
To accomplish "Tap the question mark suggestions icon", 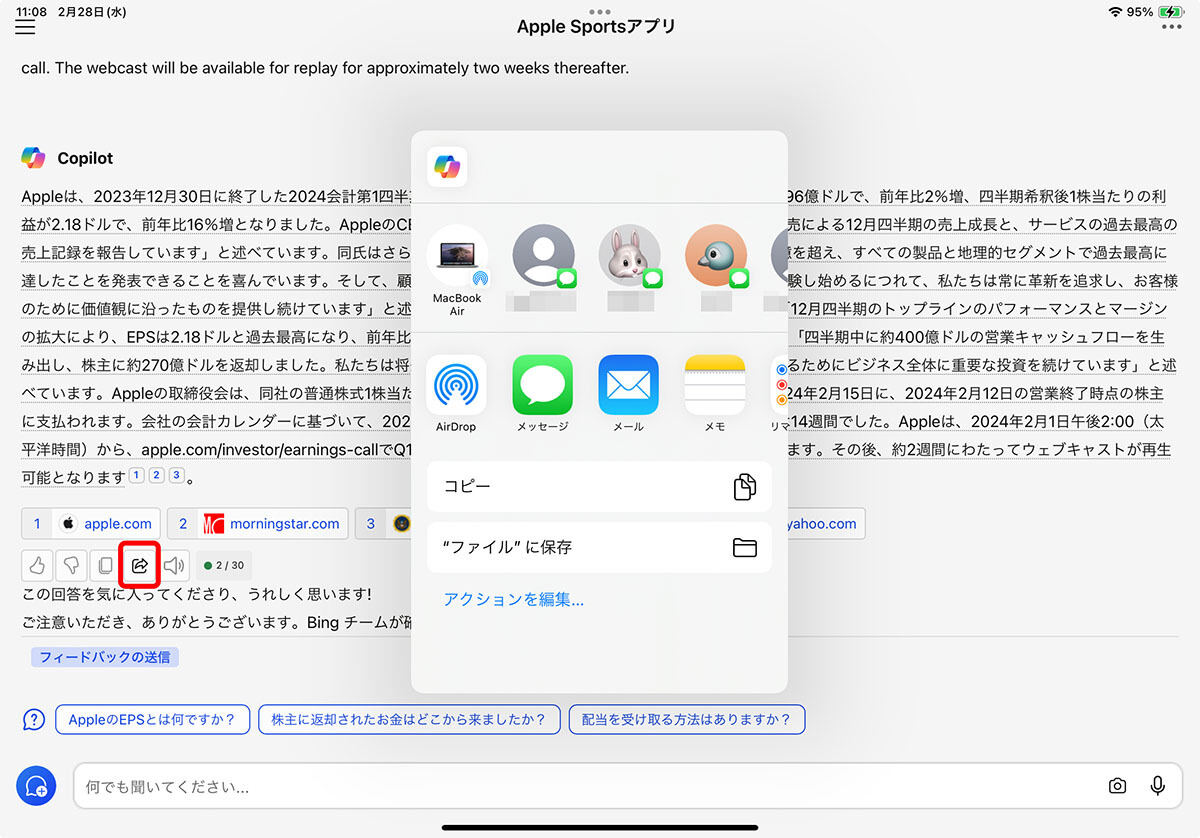I will pos(34,720).
